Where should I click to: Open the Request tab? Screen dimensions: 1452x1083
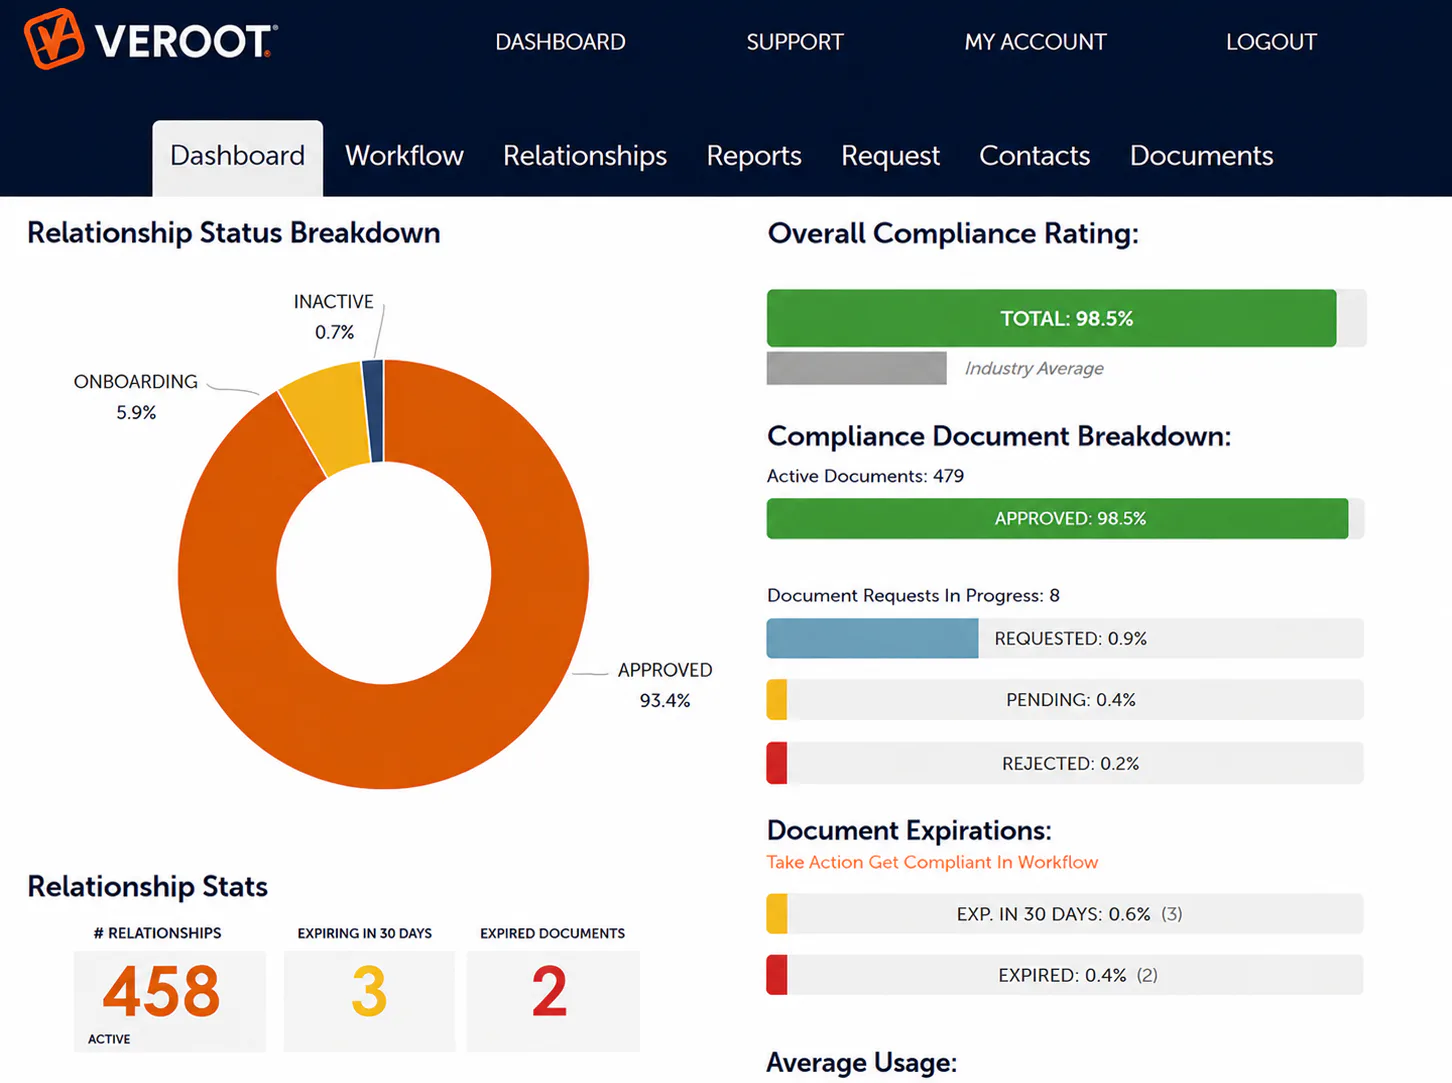coord(890,156)
